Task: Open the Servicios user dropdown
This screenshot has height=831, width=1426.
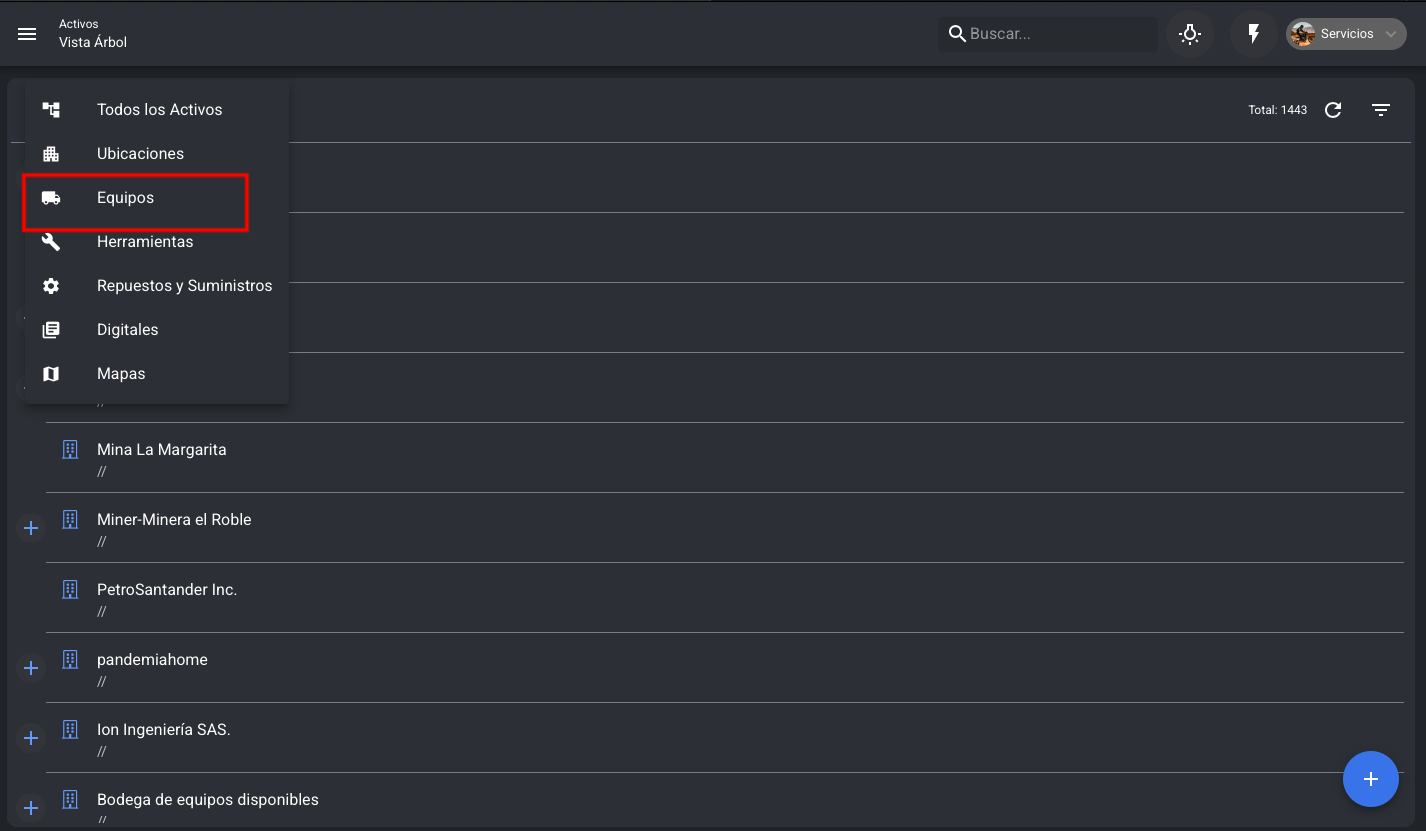Action: (x=1346, y=34)
